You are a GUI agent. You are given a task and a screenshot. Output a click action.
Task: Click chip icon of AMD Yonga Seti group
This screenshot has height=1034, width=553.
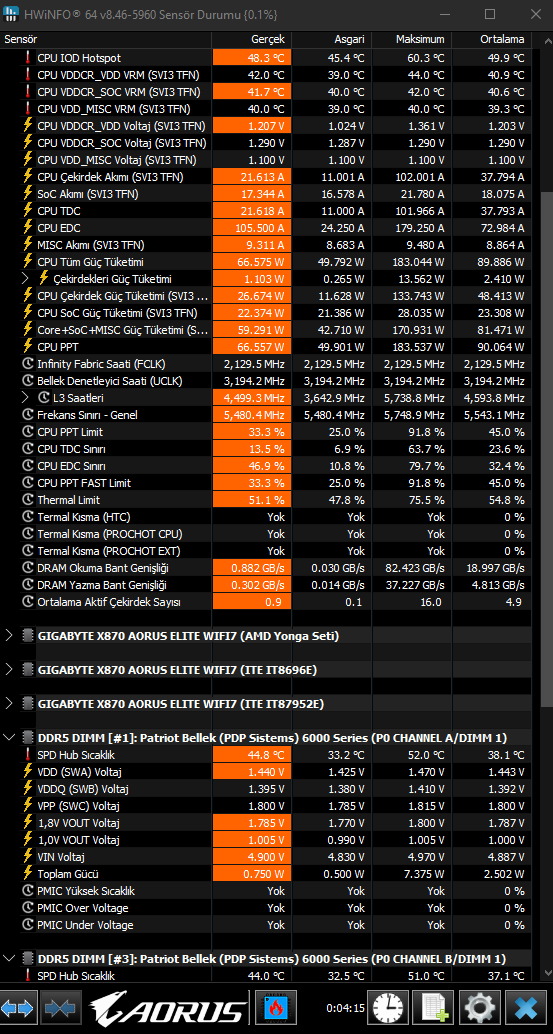coord(27,636)
